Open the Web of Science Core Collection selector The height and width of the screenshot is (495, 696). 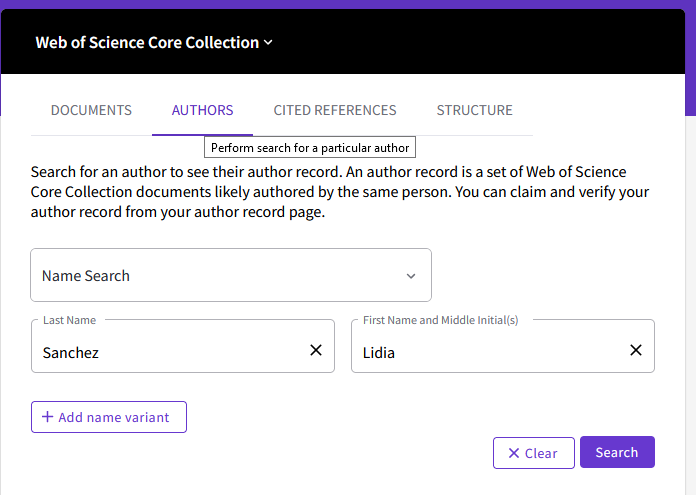[147, 42]
